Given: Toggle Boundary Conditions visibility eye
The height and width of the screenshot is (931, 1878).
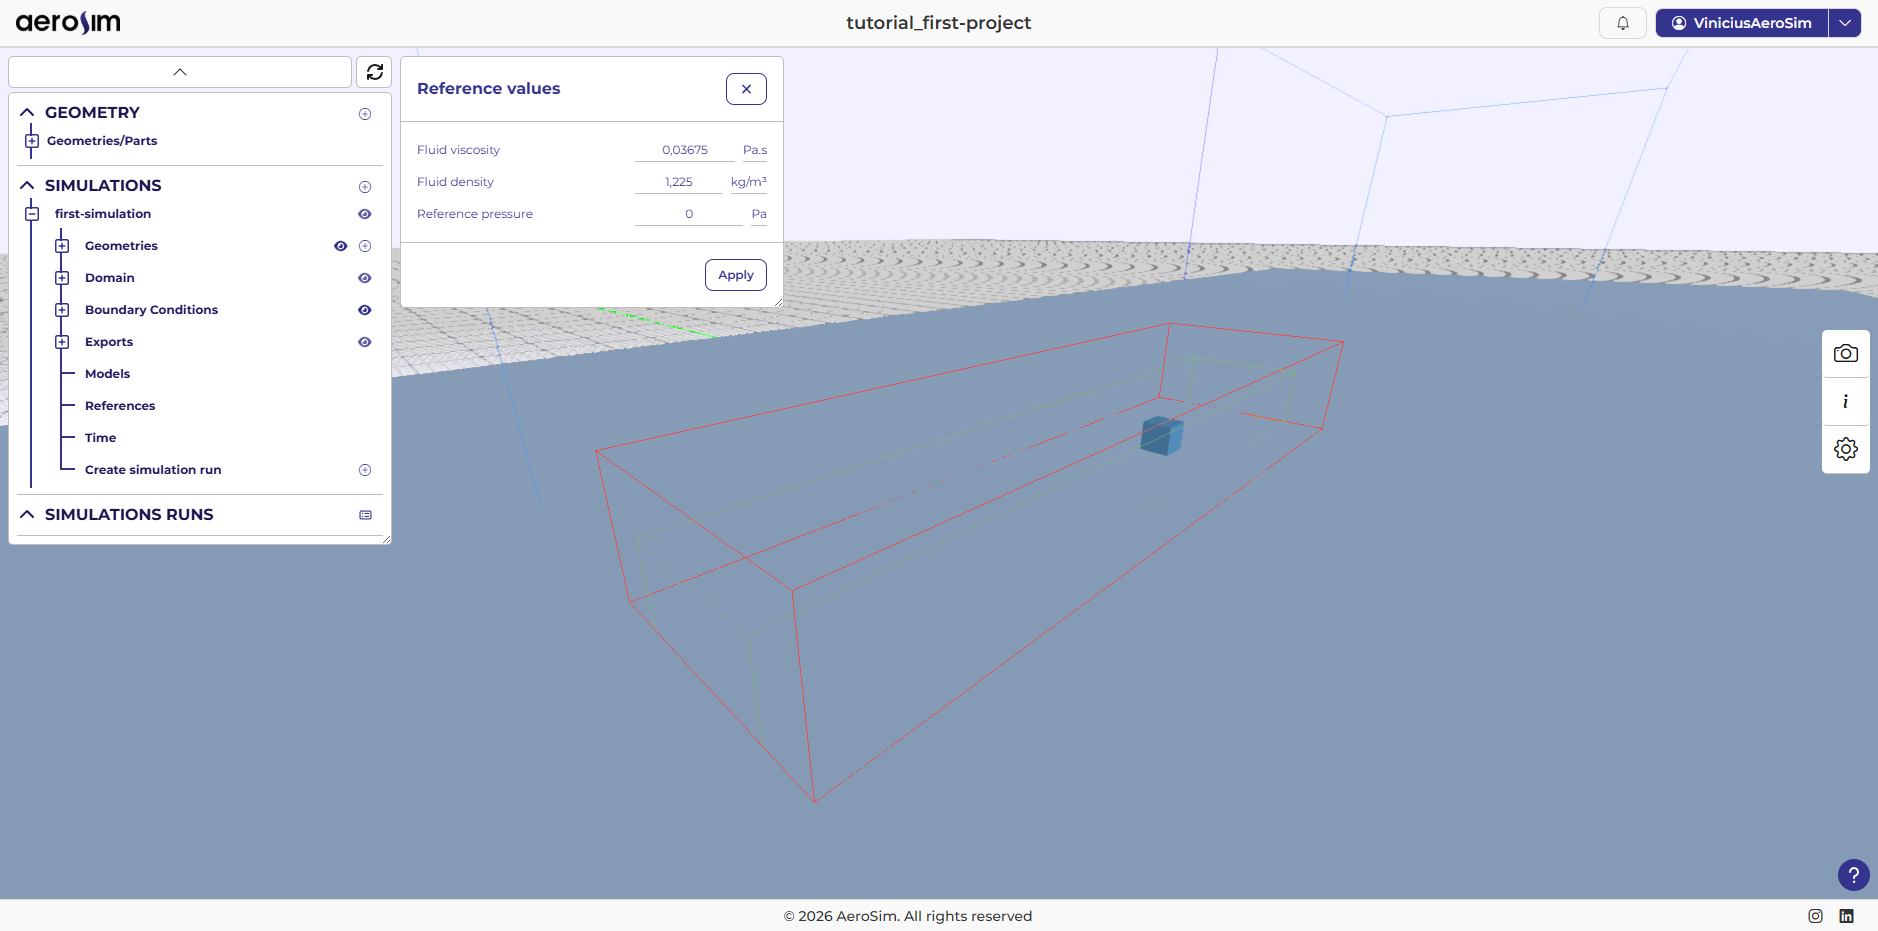Looking at the screenshot, I should [365, 310].
